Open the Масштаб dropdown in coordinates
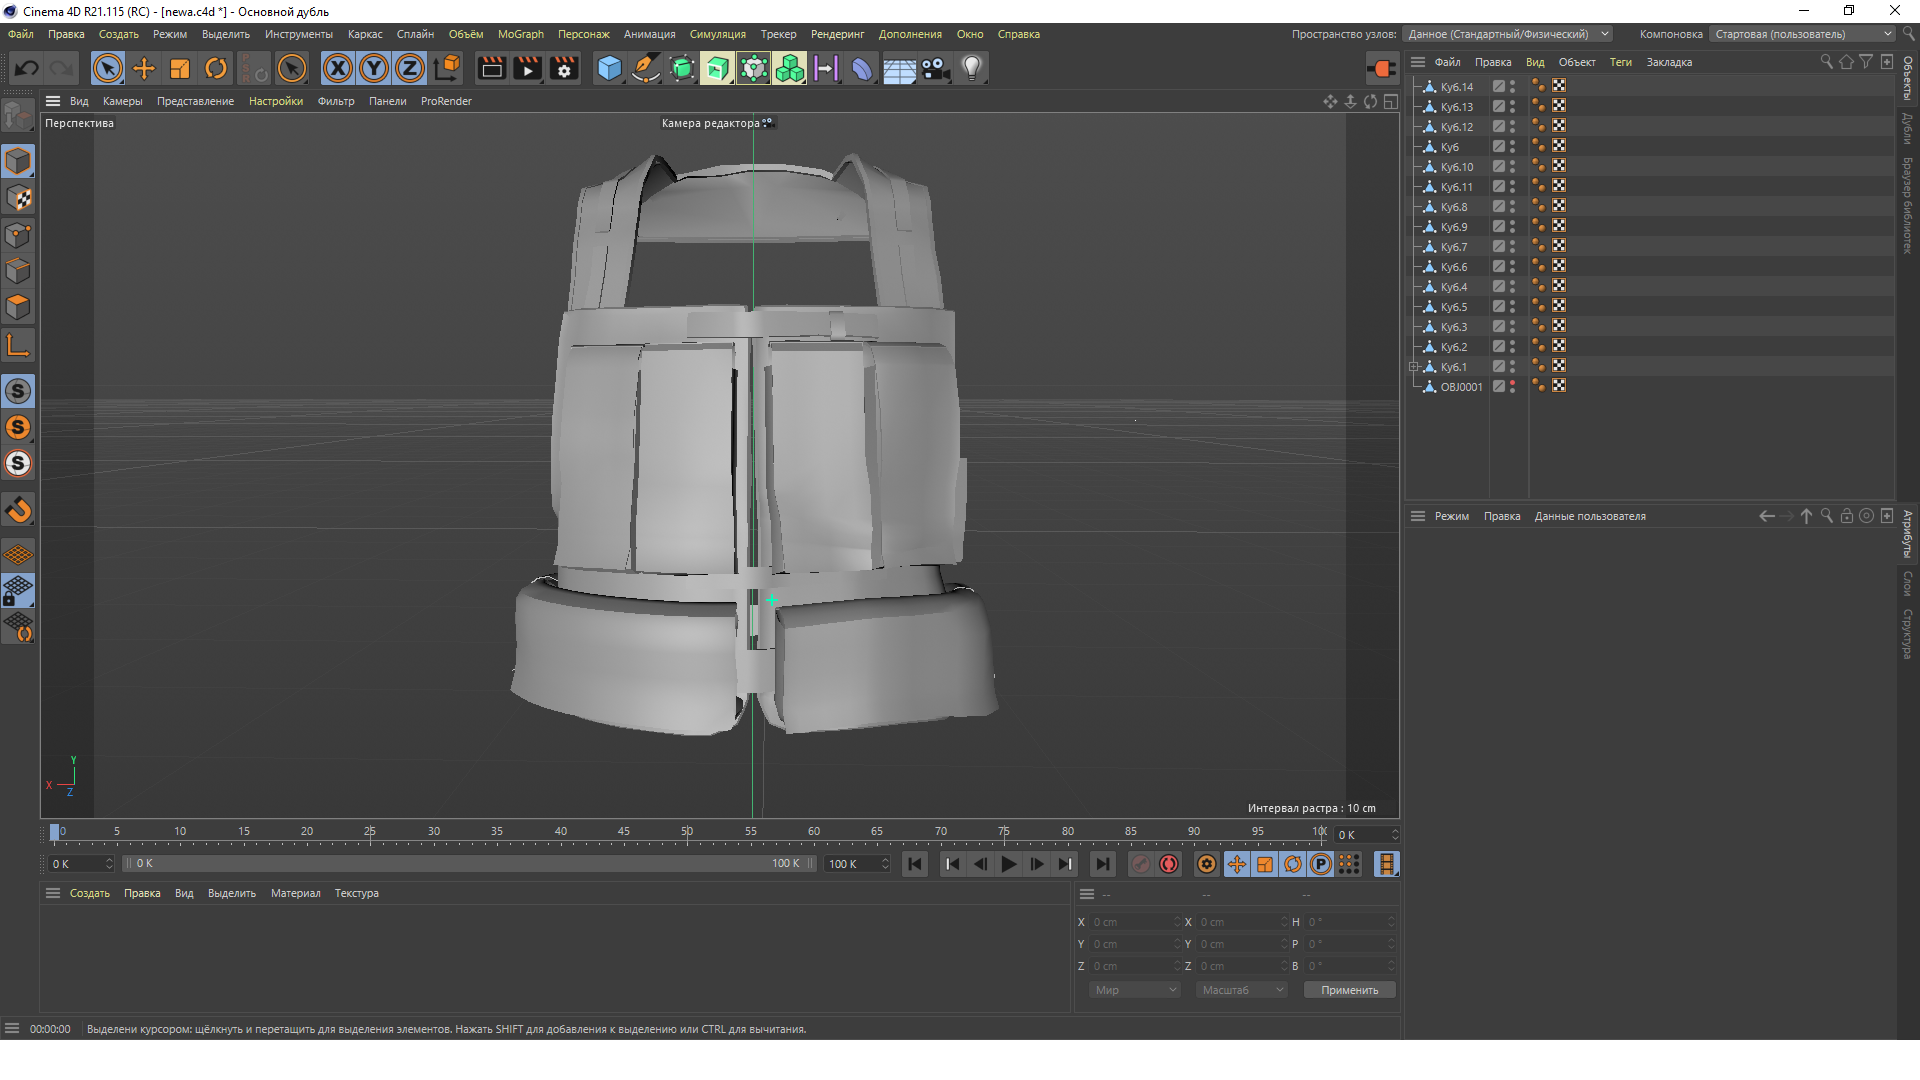This screenshot has width=1920, height=1080. tap(1243, 990)
